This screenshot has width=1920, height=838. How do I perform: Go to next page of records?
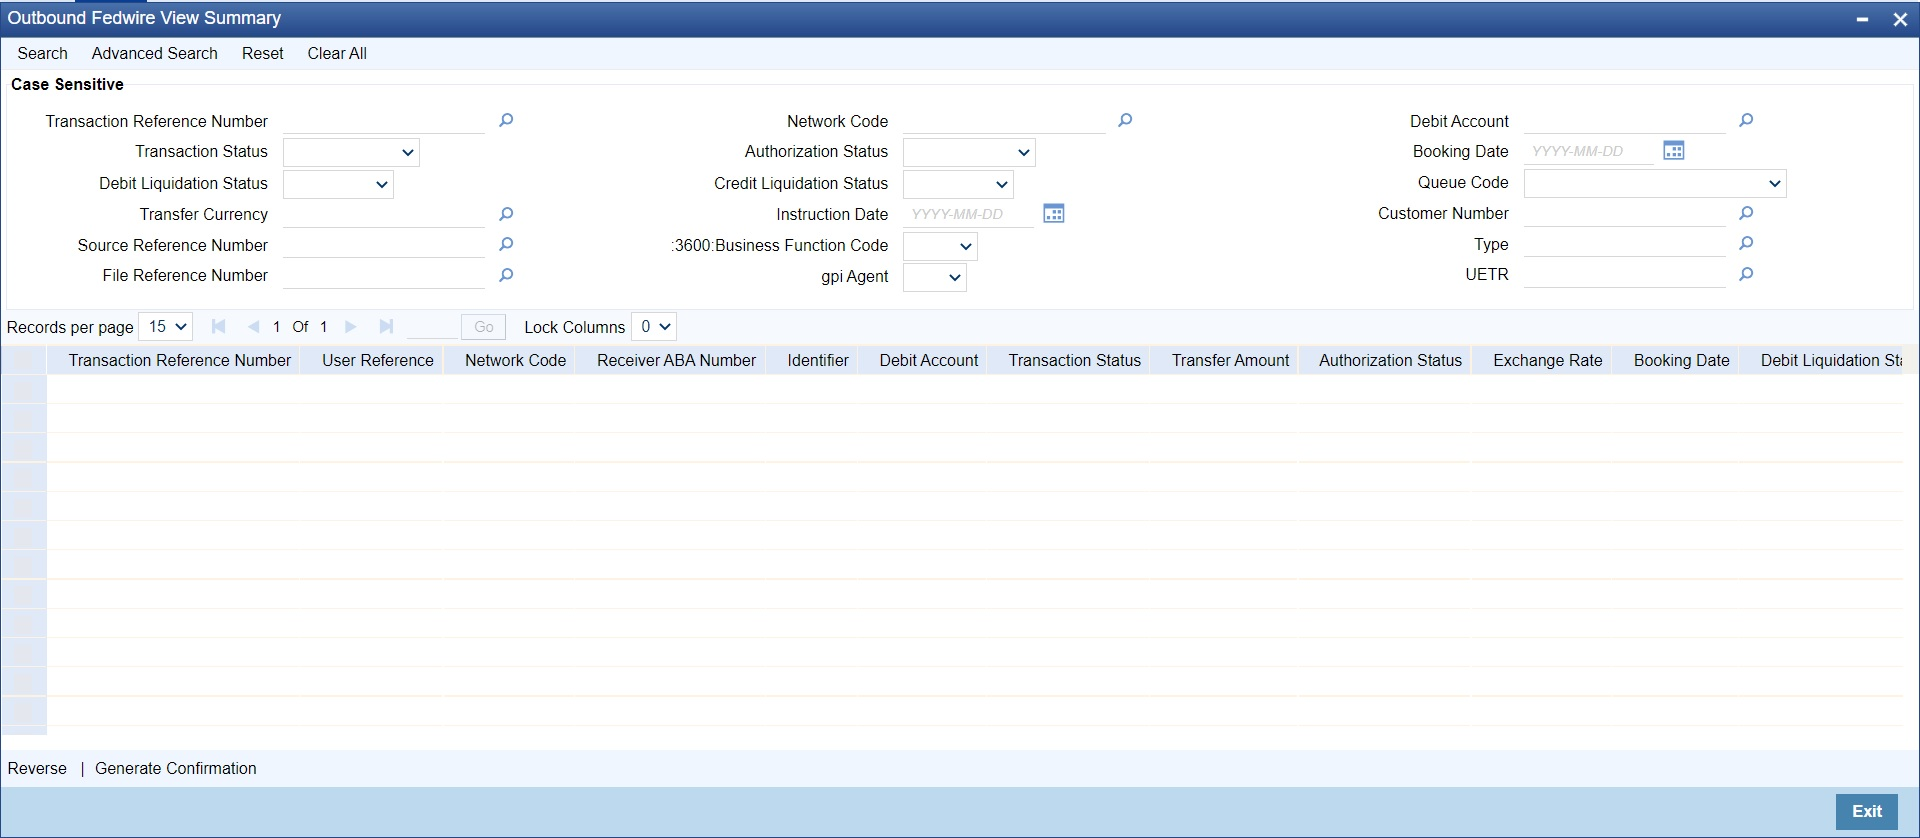point(350,327)
